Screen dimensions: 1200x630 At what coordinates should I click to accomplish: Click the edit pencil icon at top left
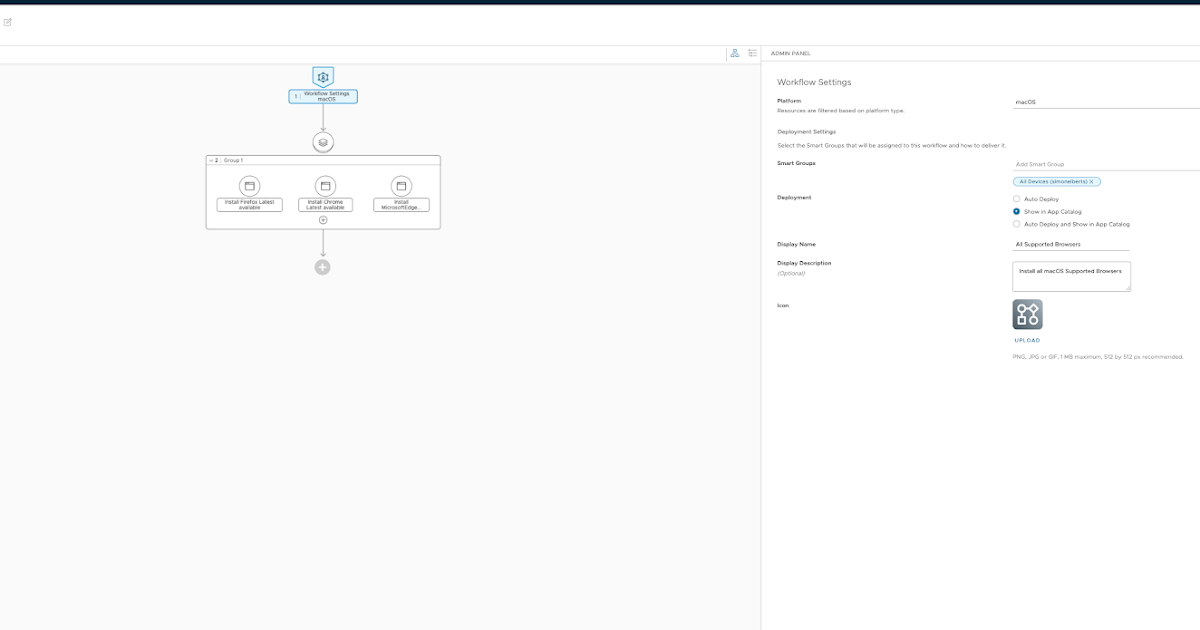8,22
